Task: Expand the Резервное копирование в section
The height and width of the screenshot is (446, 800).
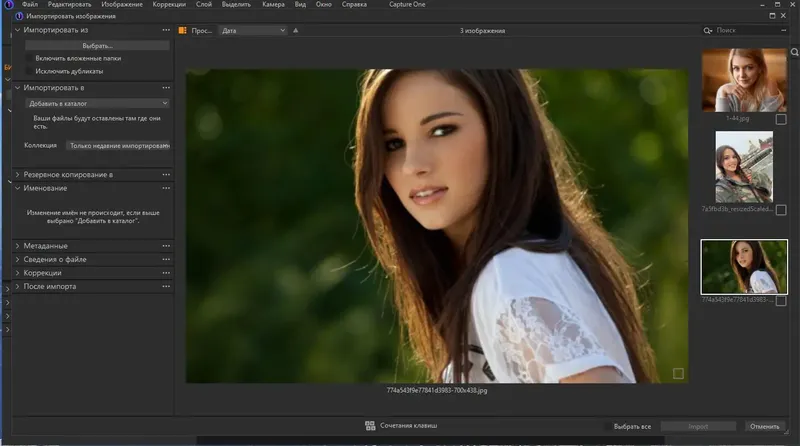Action: point(18,174)
